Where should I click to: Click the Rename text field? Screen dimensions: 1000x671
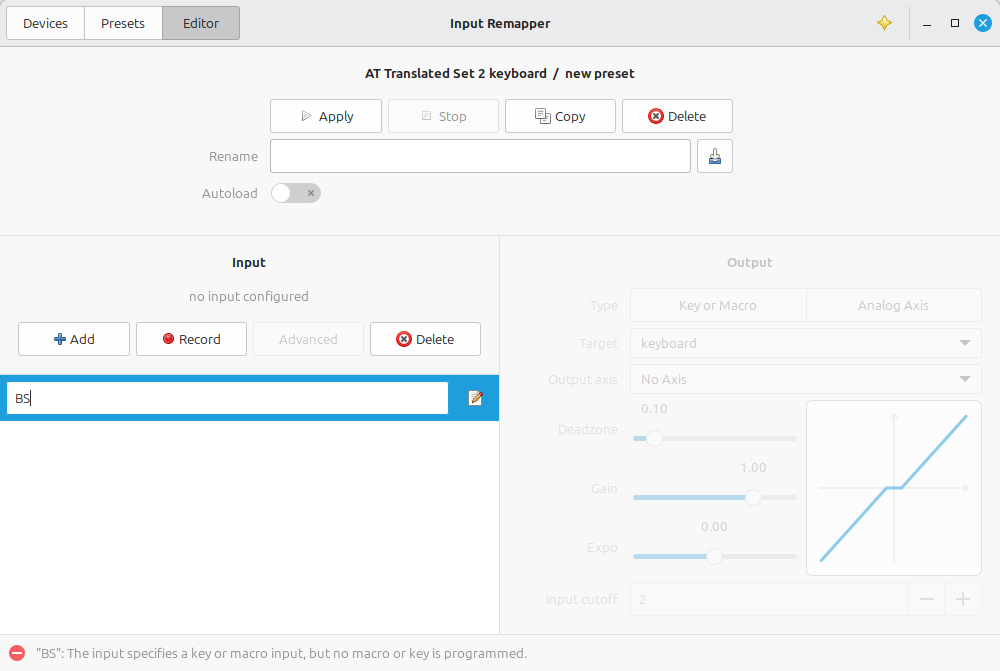point(480,156)
